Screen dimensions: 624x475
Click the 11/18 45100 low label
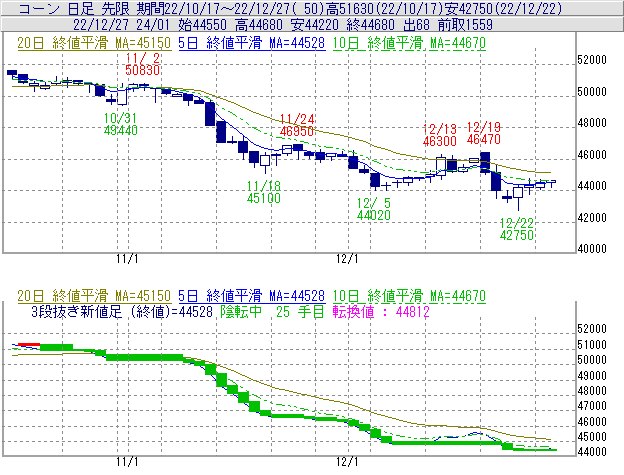tap(264, 192)
